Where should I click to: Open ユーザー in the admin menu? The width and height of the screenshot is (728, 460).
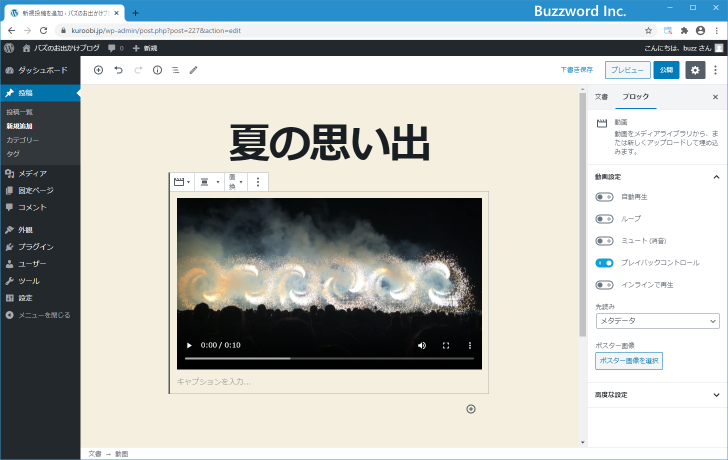[x=40, y=264]
